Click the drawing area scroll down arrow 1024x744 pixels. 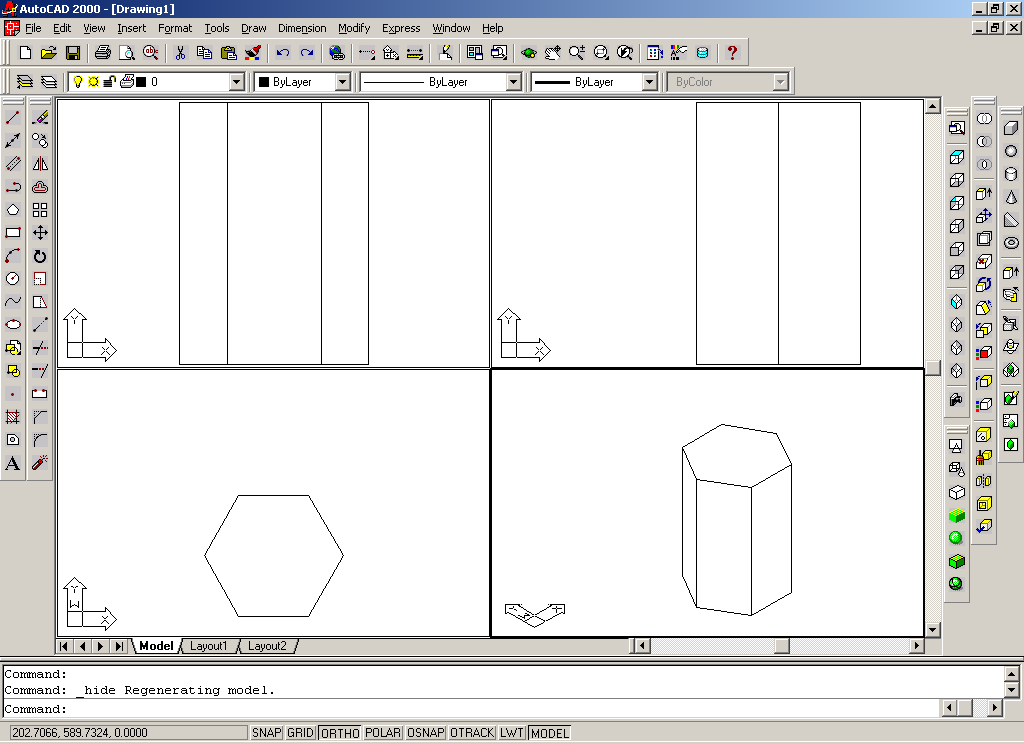[x=933, y=630]
